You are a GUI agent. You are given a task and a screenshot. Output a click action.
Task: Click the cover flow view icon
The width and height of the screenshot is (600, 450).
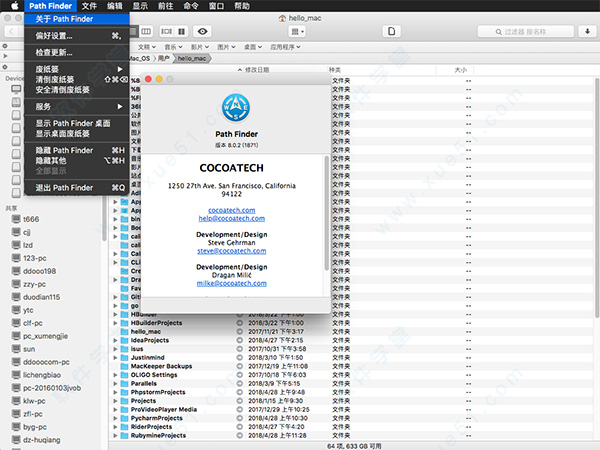click(x=166, y=31)
